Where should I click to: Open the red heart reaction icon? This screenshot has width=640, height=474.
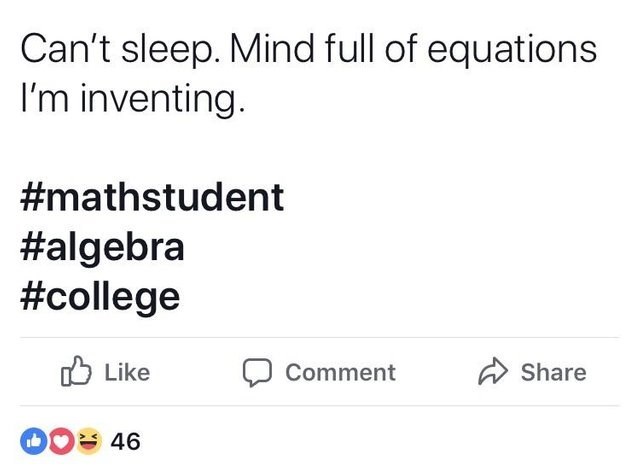click(x=59, y=440)
